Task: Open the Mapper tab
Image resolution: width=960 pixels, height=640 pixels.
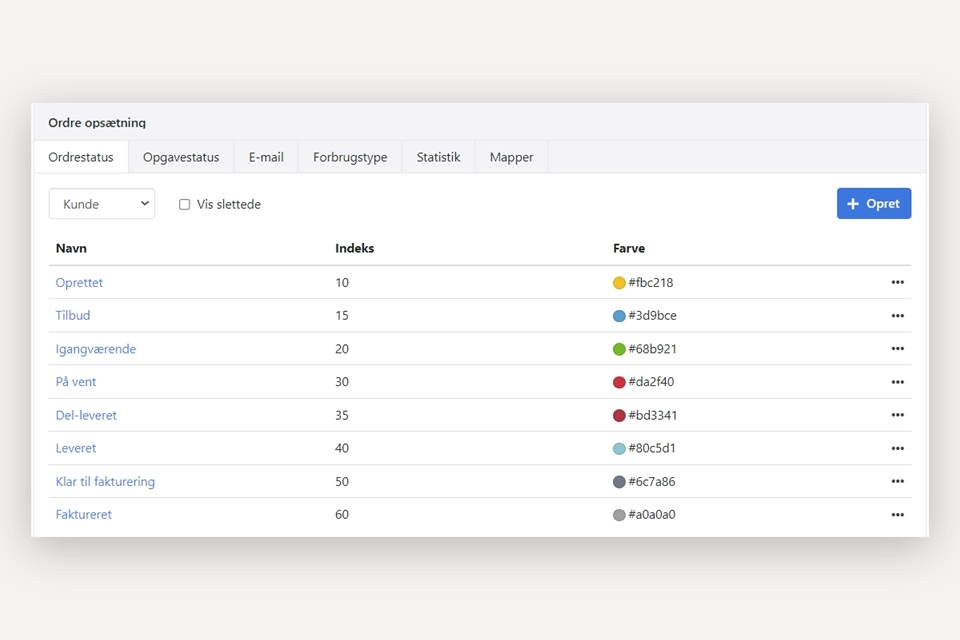Action: (x=511, y=157)
